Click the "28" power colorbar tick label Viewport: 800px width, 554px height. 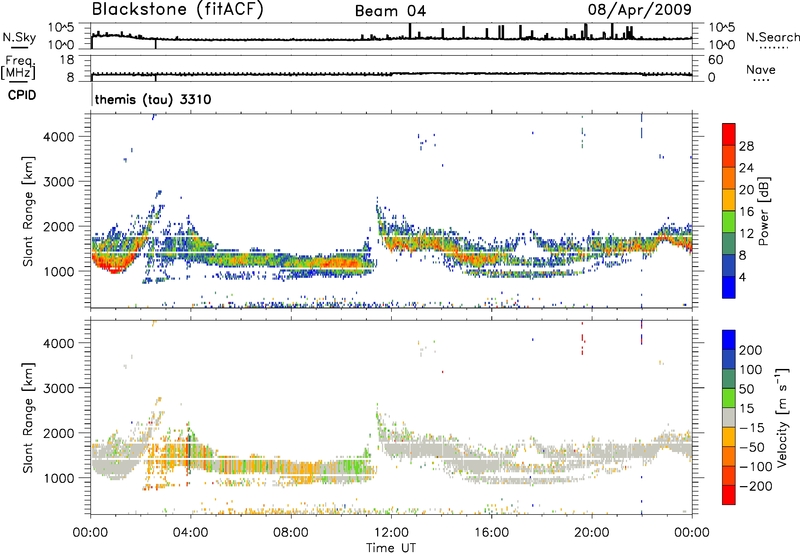pos(746,146)
